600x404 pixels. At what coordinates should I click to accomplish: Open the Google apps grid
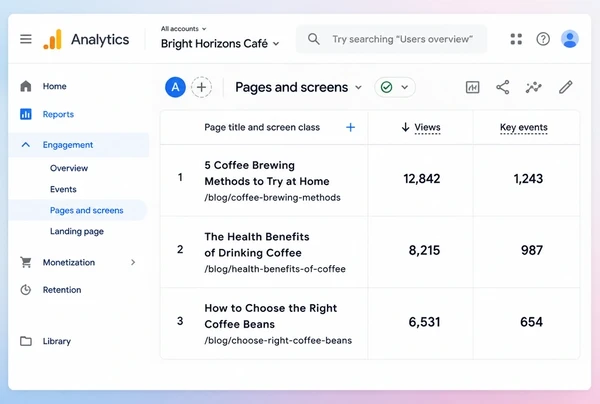516,39
